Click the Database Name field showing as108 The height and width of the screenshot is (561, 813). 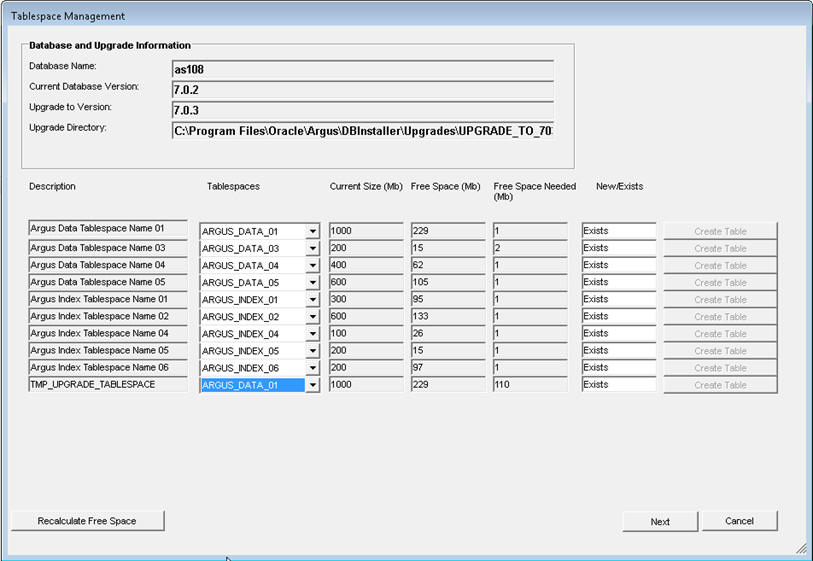tap(363, 69)
